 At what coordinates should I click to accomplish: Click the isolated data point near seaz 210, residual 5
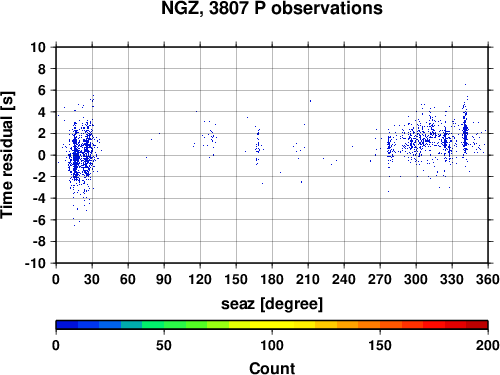[310, 101]
